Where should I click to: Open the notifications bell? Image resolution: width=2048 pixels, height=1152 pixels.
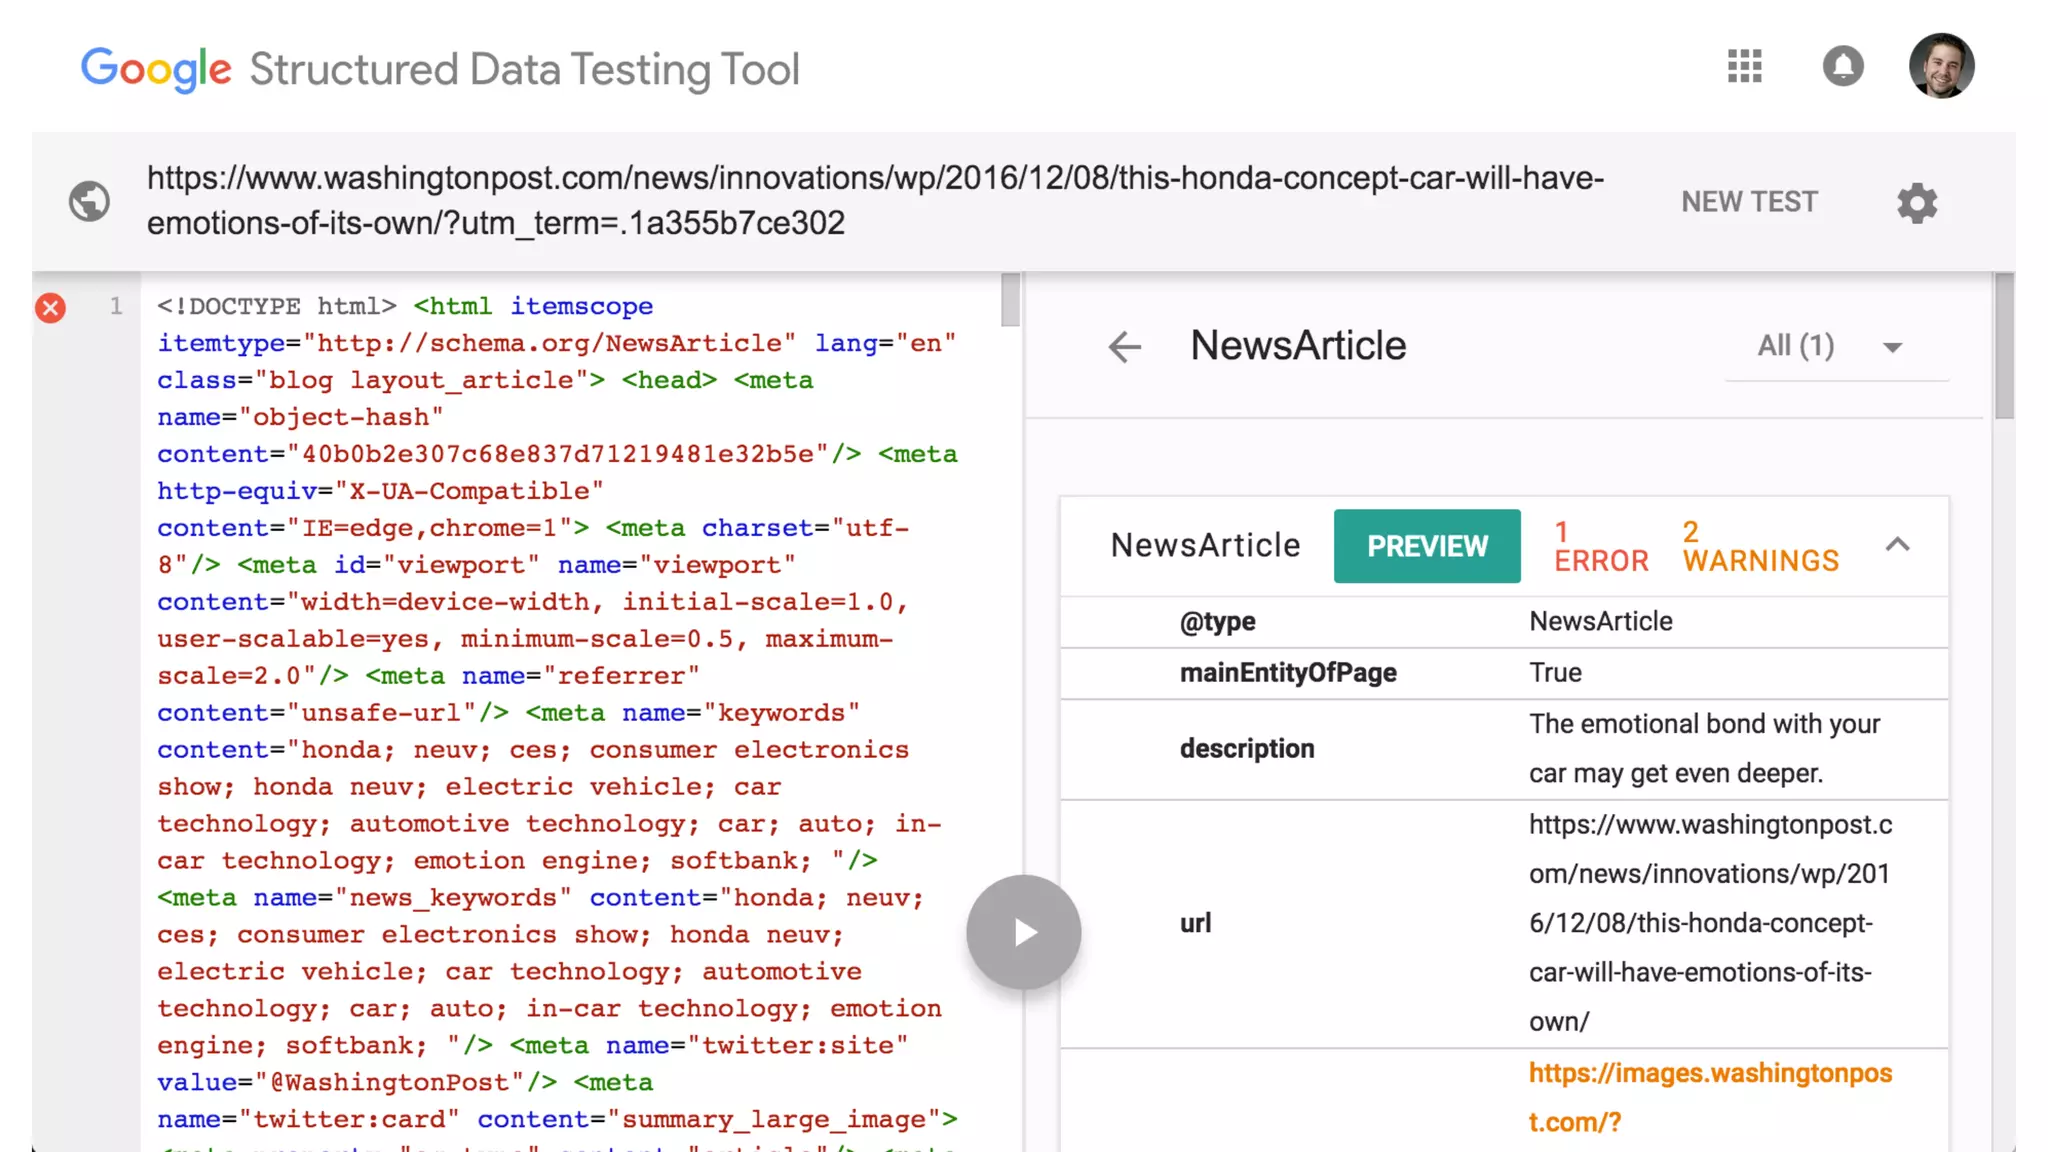point(1843,67)
